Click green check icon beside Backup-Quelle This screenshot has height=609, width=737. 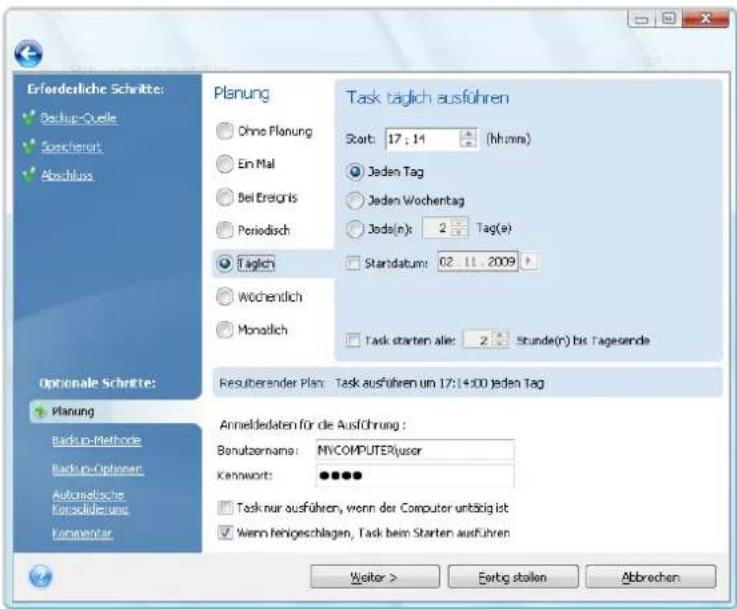[x=29, y=117]
